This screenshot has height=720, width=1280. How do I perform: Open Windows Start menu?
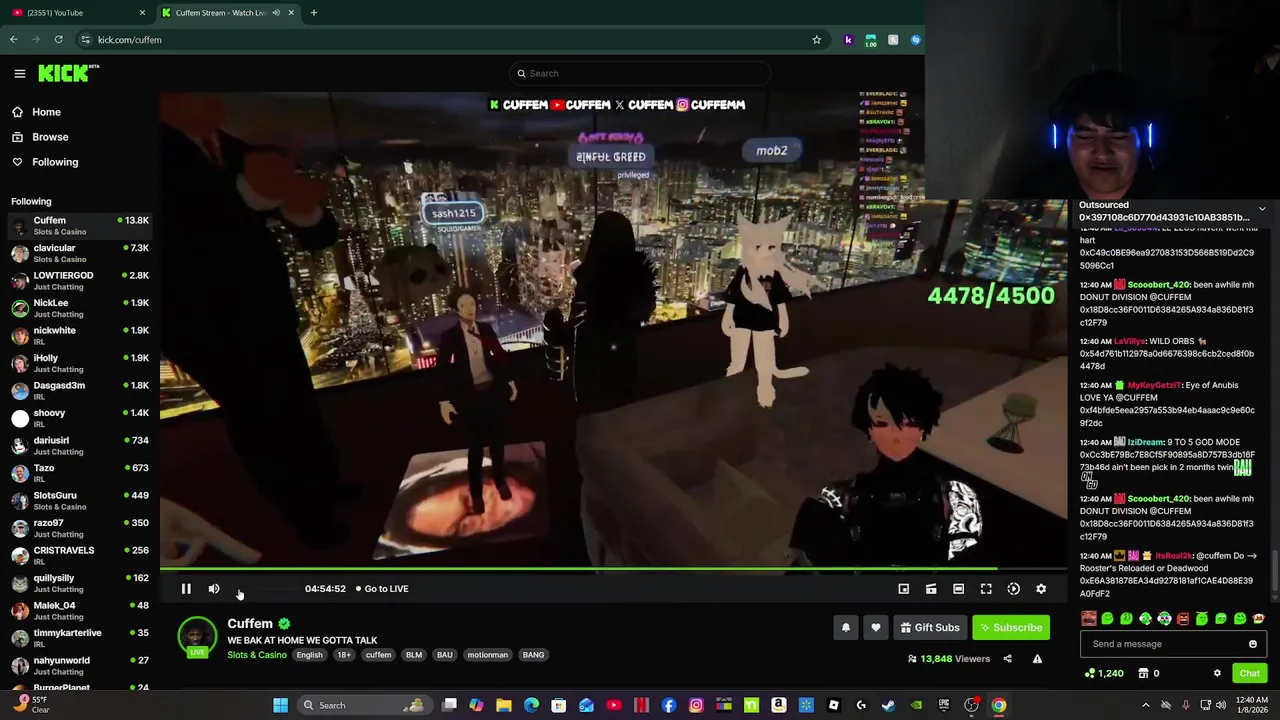point(281,705)
